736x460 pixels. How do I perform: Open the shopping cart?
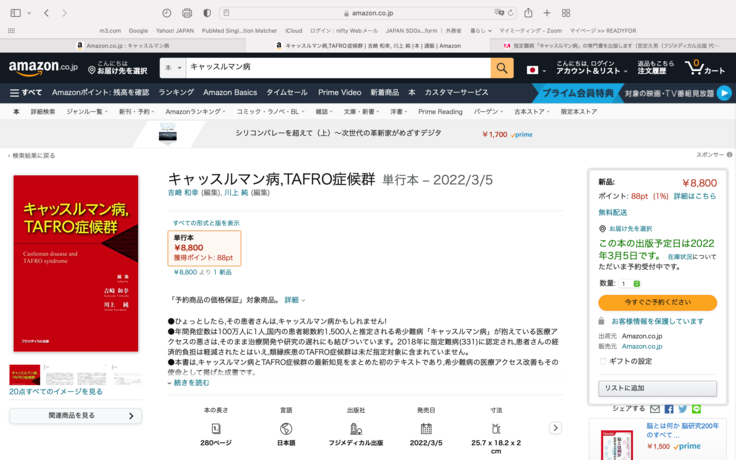[x=706, y=68]
